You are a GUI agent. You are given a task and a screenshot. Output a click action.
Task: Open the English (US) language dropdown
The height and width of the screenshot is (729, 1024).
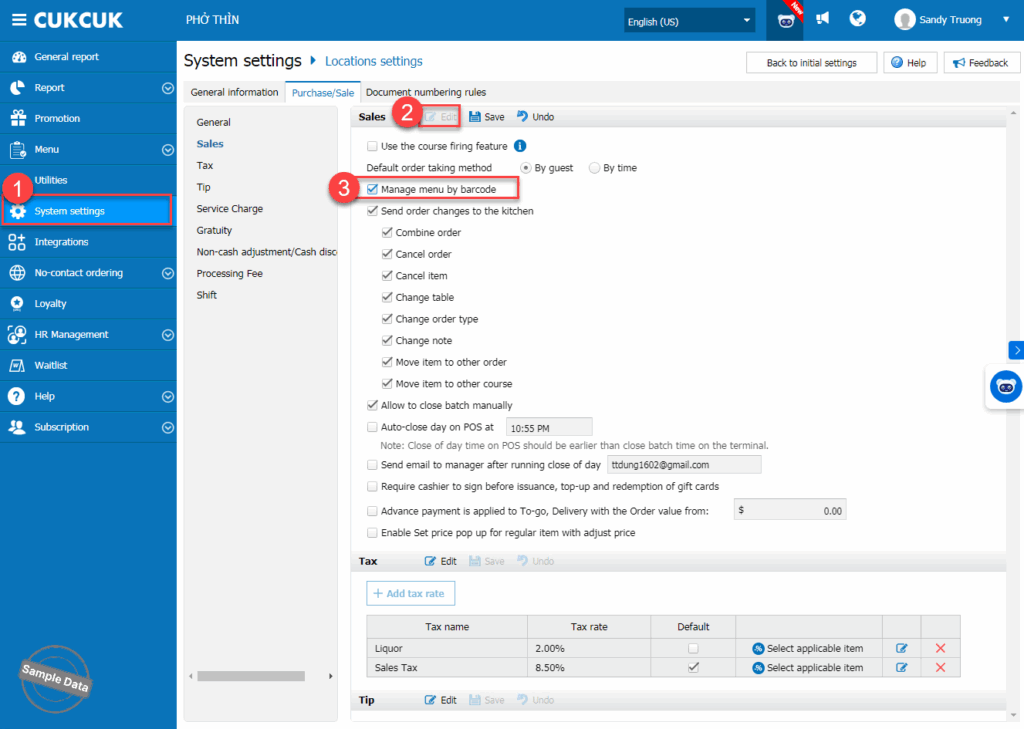coord(689,20)
